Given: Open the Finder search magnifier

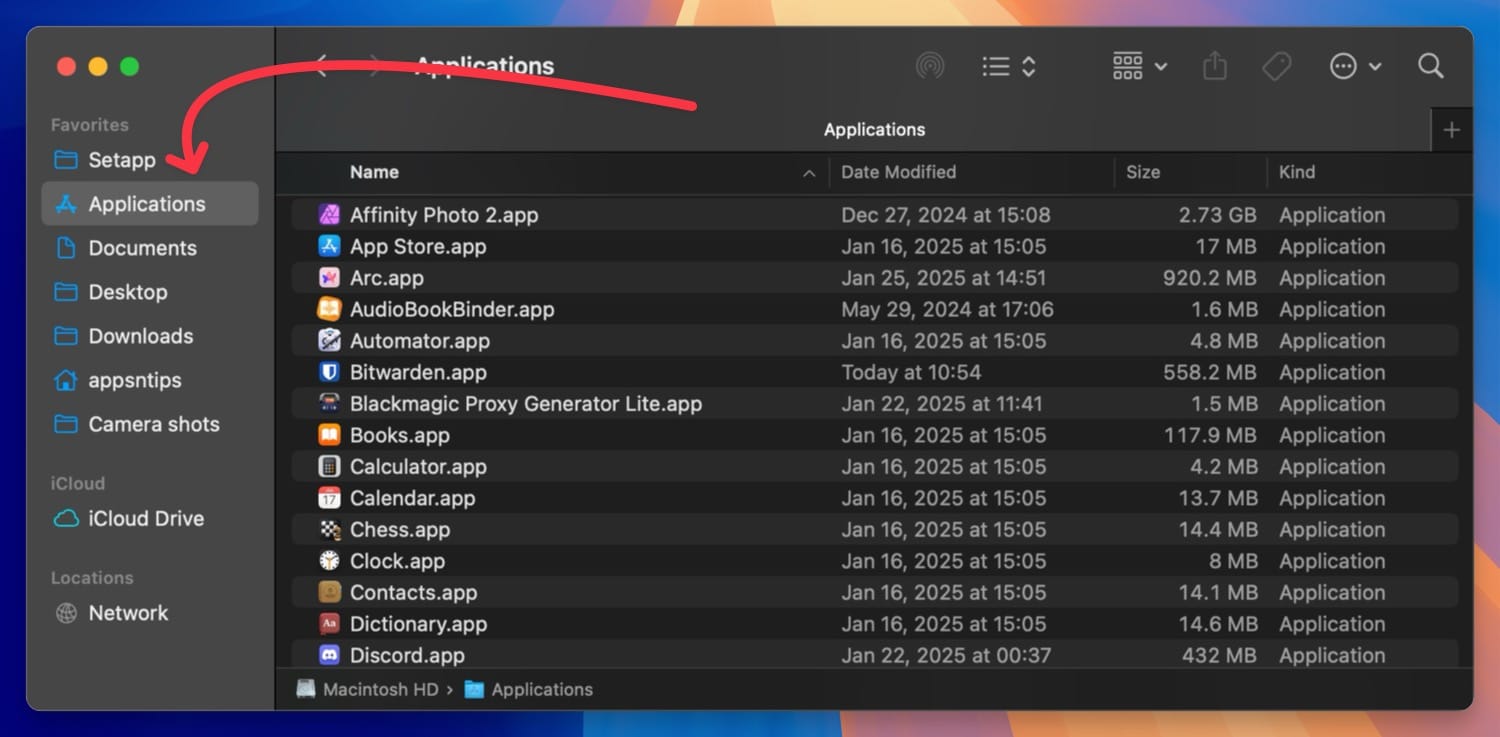Looking at the screenshot, I should point(1430,67).
